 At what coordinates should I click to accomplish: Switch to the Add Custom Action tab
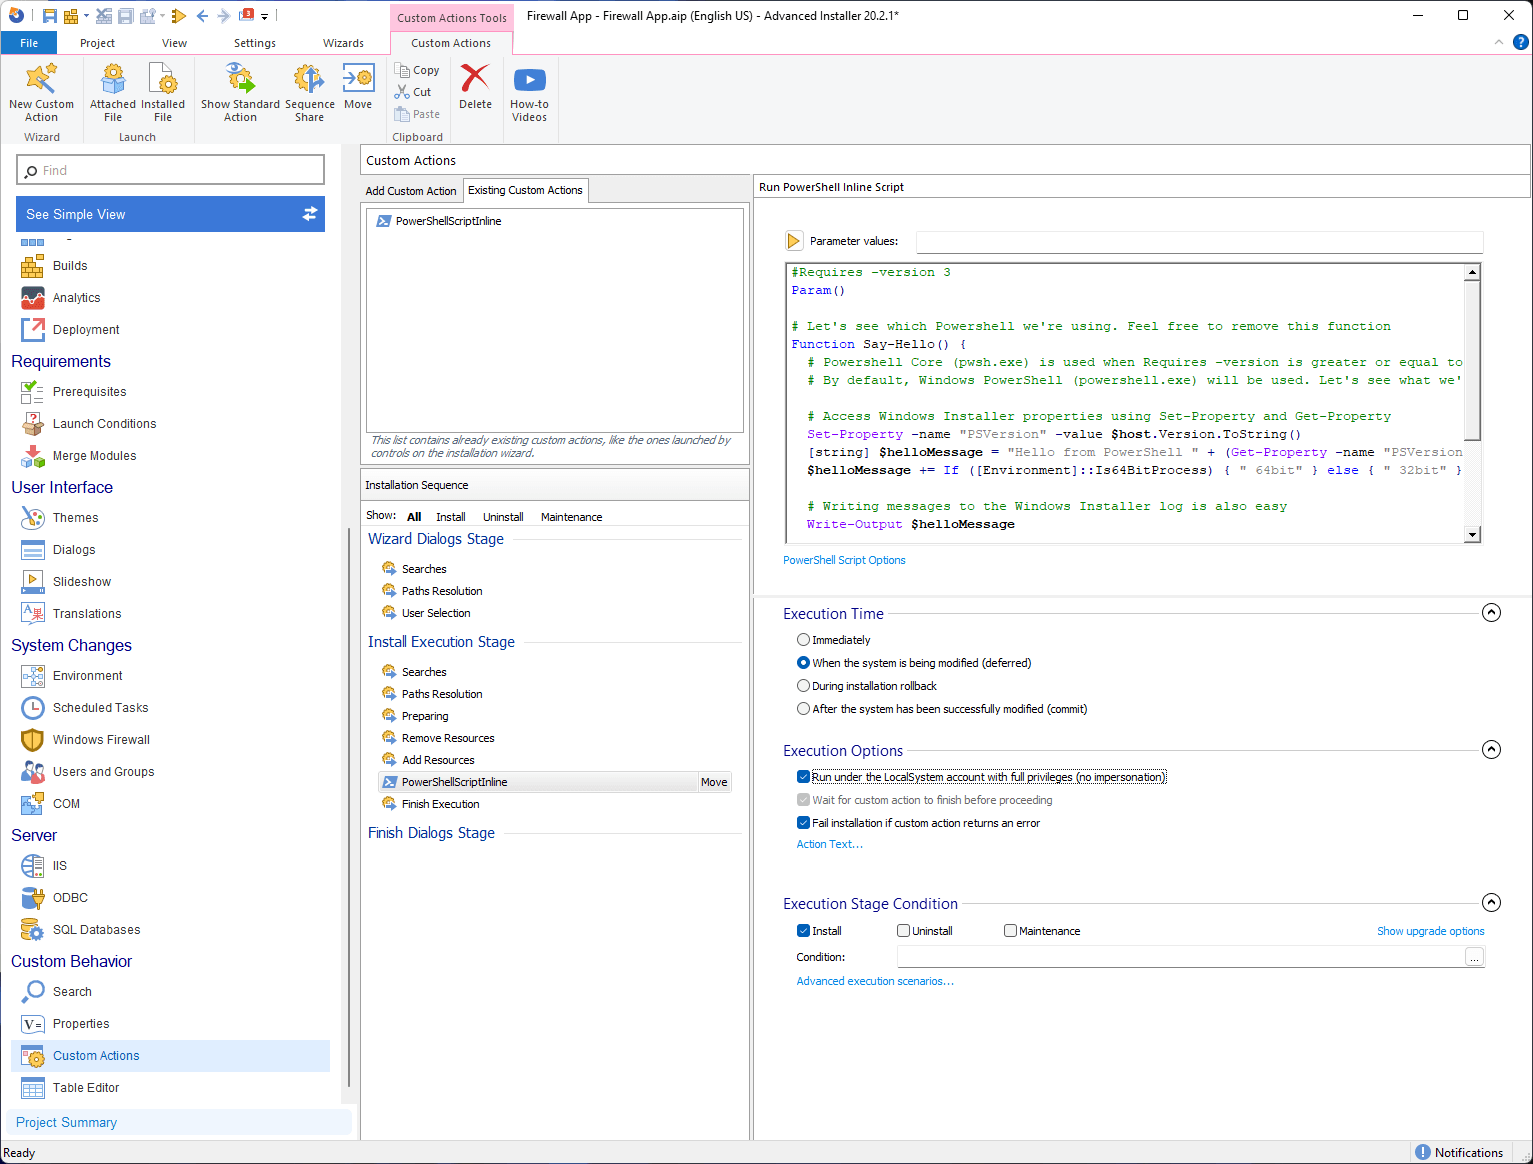click(x=411, y=191)
